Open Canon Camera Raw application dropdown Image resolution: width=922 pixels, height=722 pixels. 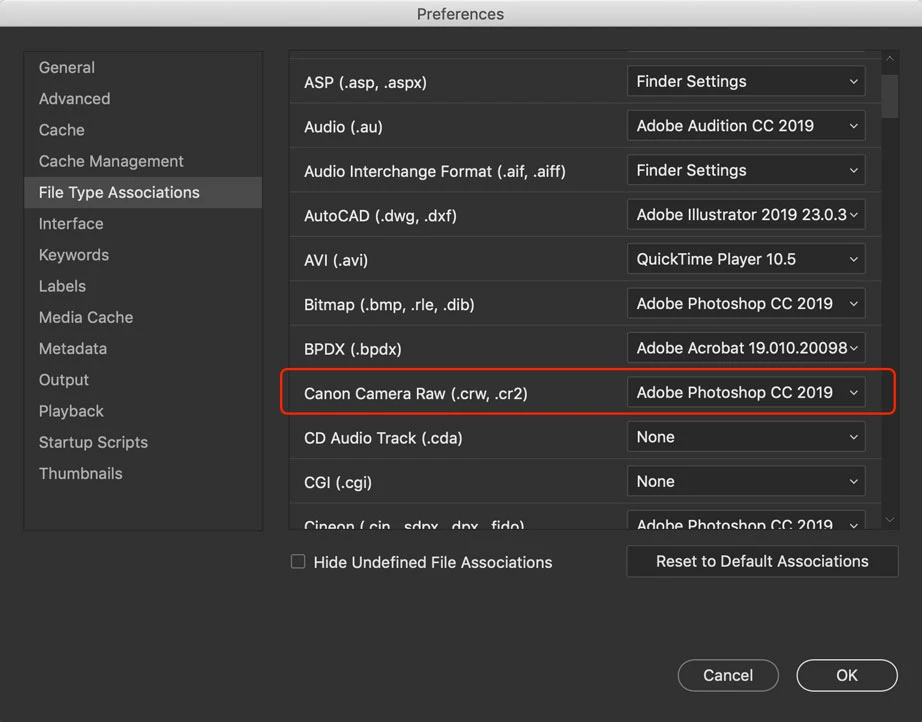746,392
